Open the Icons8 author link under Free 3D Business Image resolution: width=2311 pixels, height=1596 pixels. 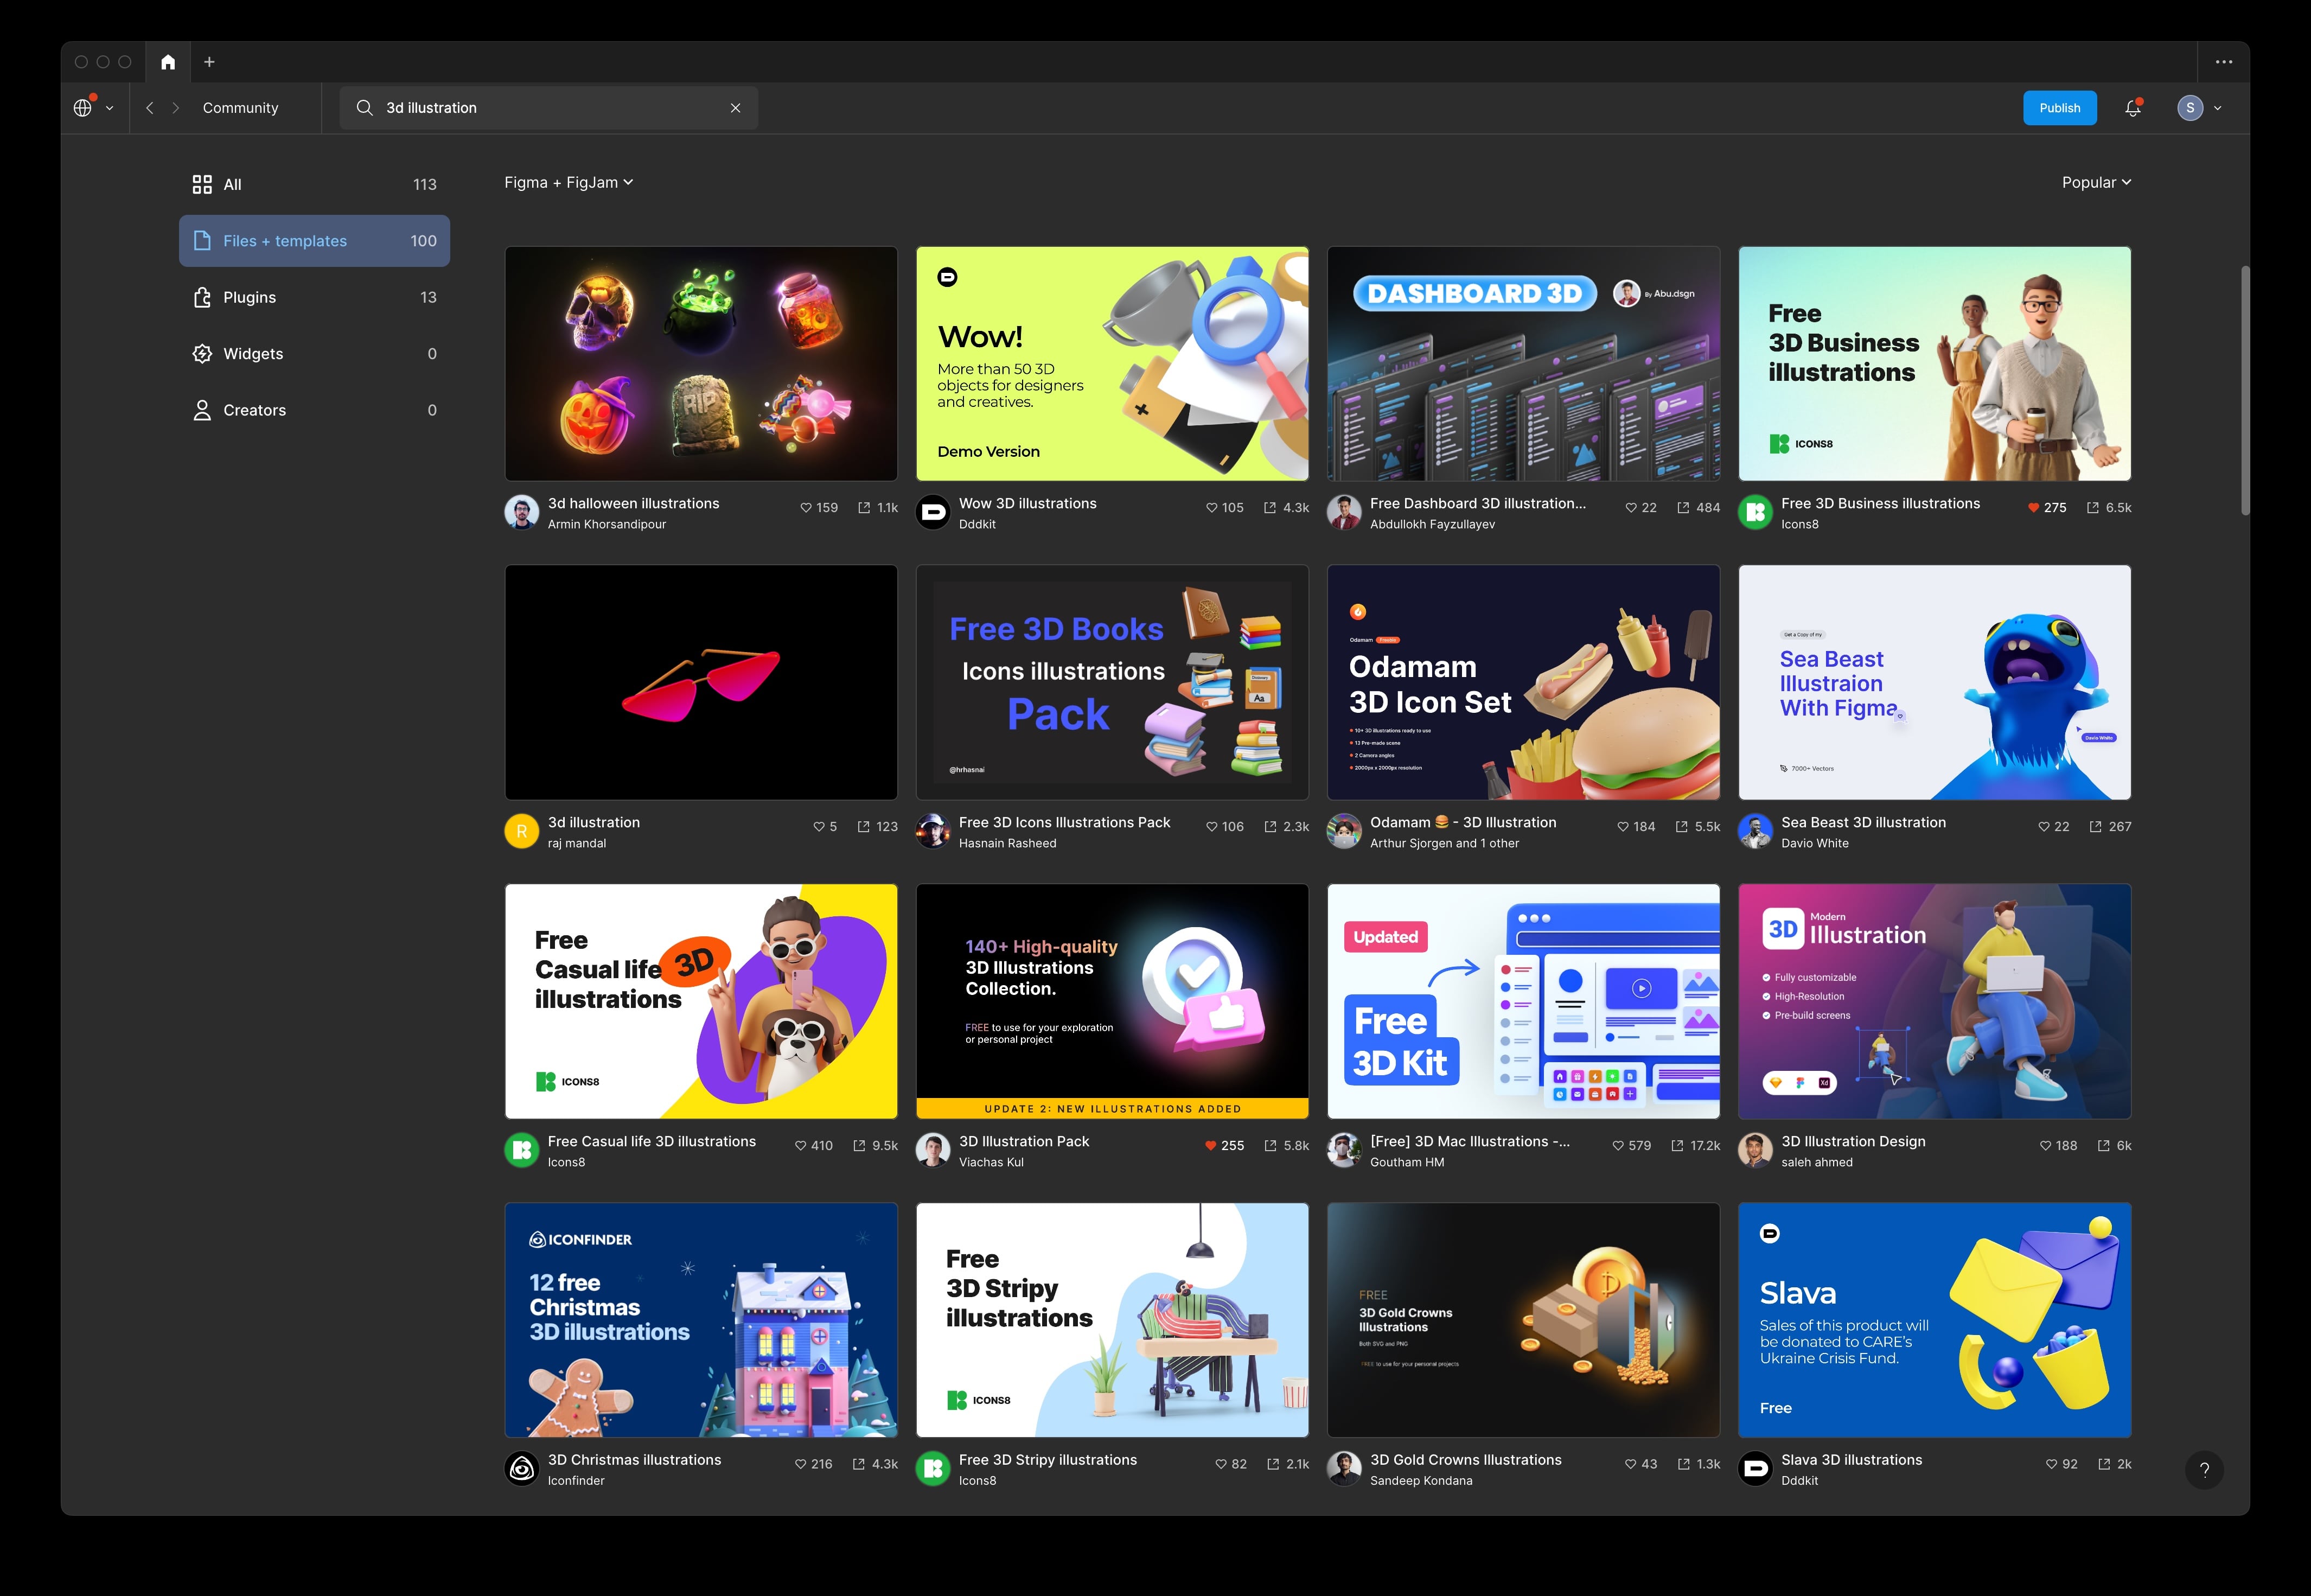(x=1799, y=524)
